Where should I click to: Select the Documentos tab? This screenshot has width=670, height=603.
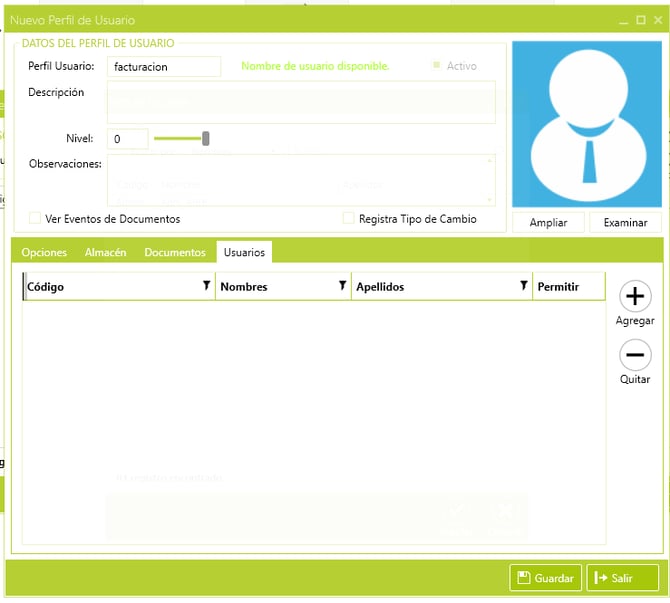pyautogui.click(x=175, y=253)
